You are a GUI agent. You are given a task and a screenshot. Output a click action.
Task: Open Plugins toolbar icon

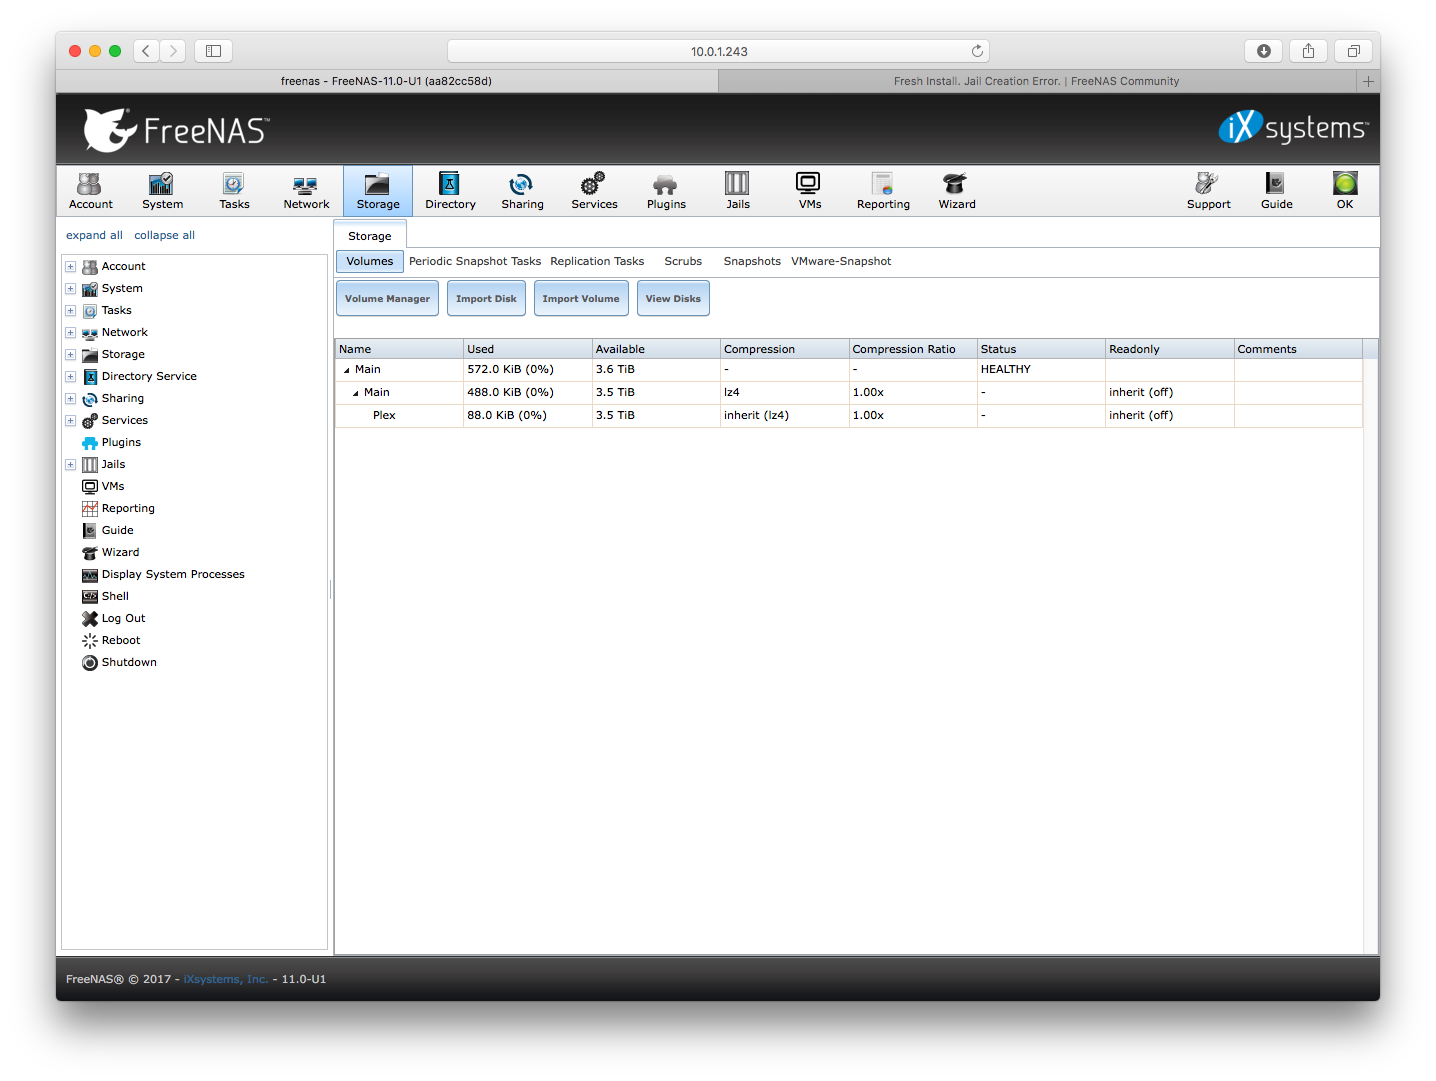point(666,190)
